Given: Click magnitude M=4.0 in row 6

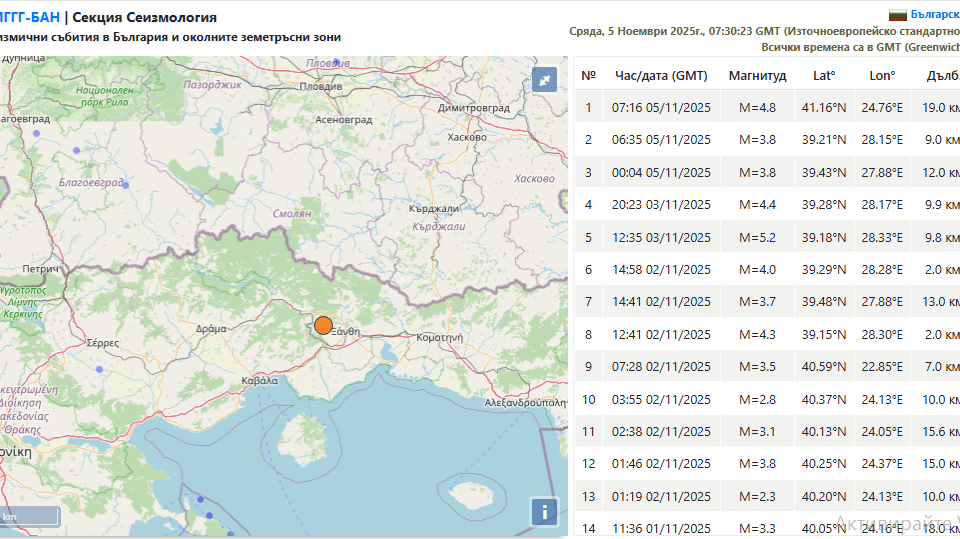Looking at the screenshot, I should click(757, 270).
